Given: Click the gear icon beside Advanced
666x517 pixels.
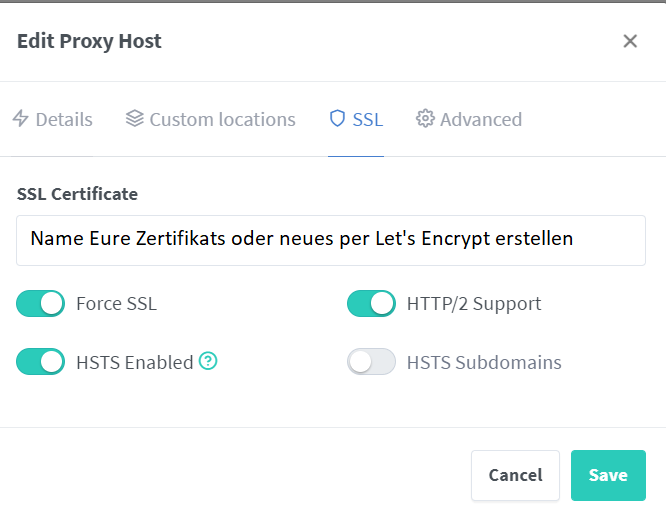Looking at the screenshot, I should point(425,119).
